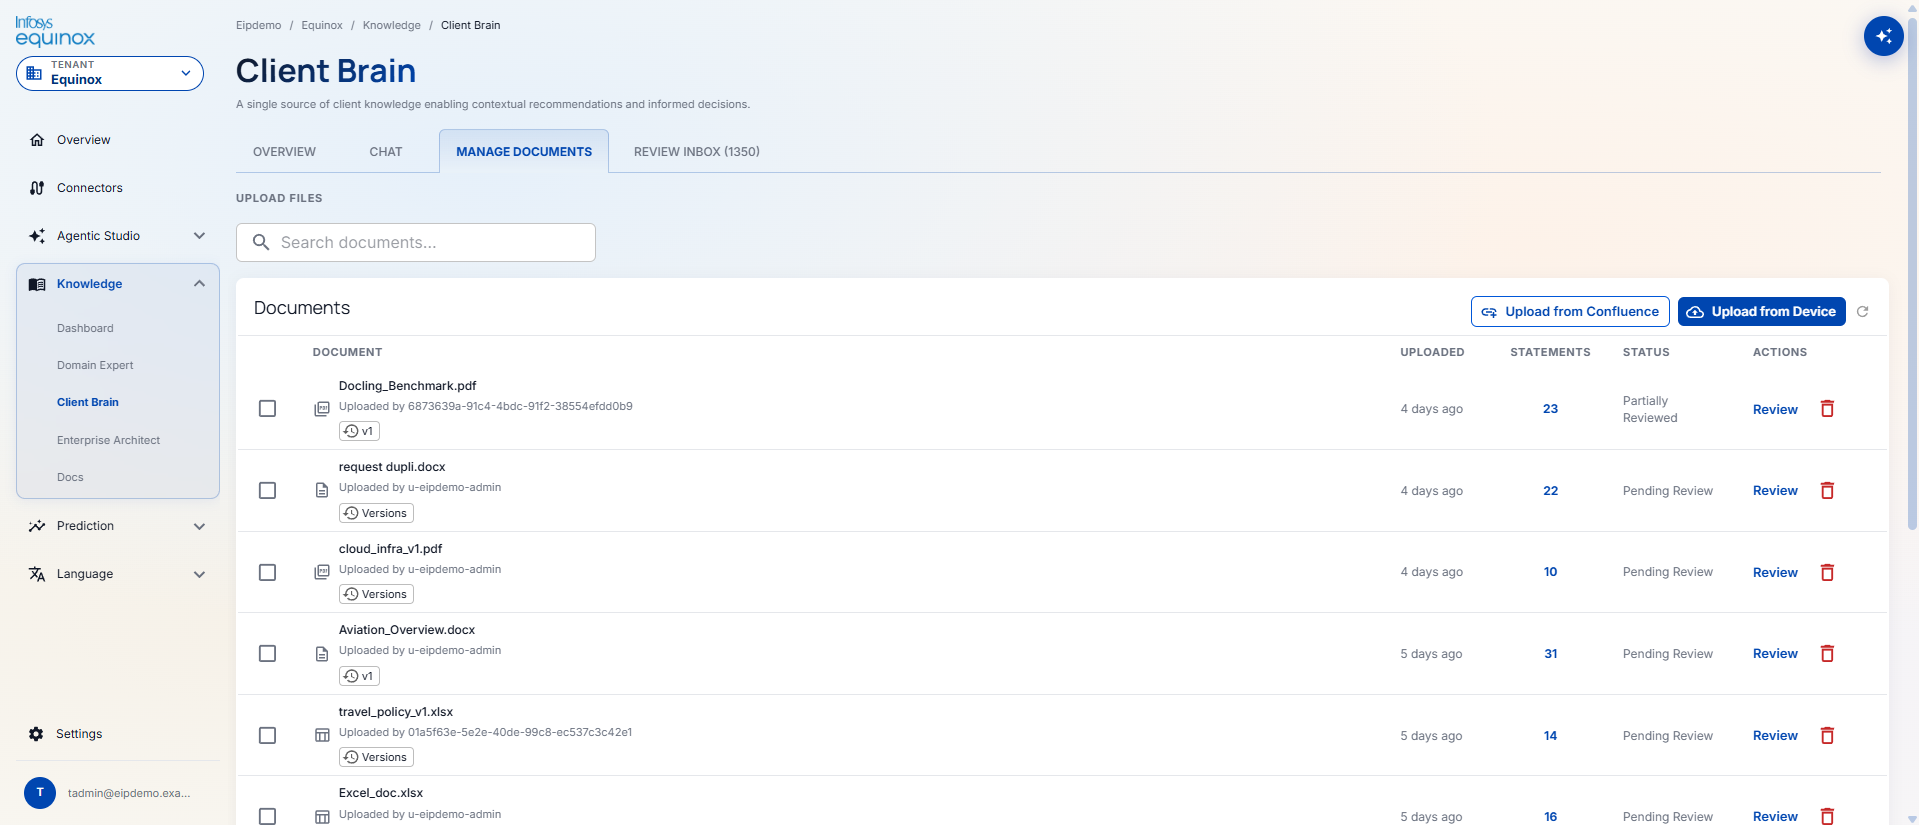
Task: Review the Docling_Benchmark.pdf document
Action: pyautogui.click(x=1775, y=409)
